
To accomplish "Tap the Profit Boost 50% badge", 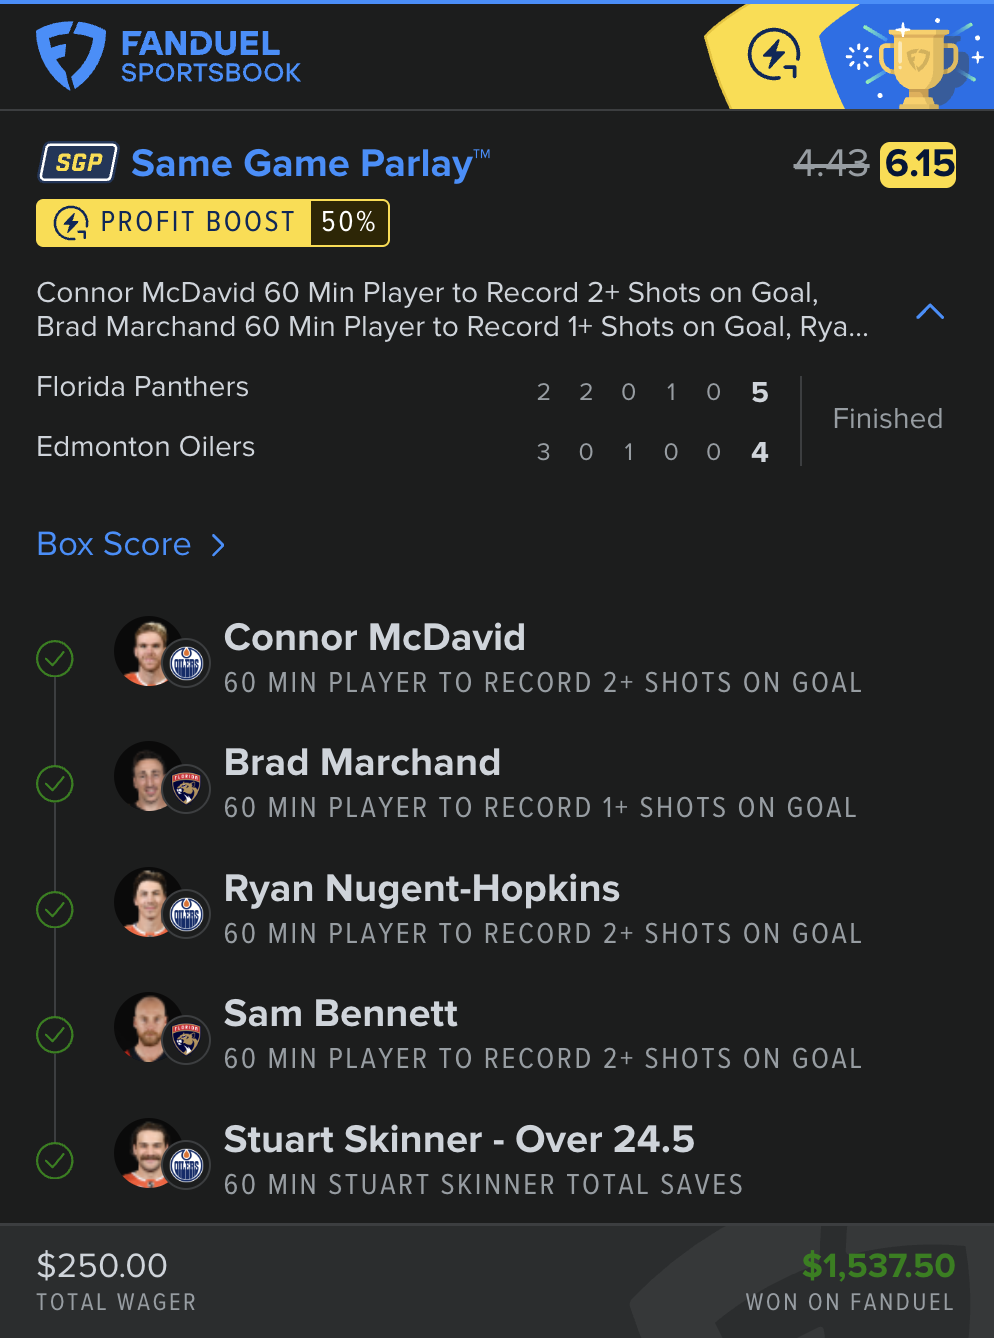I will [x=213, y=222].
